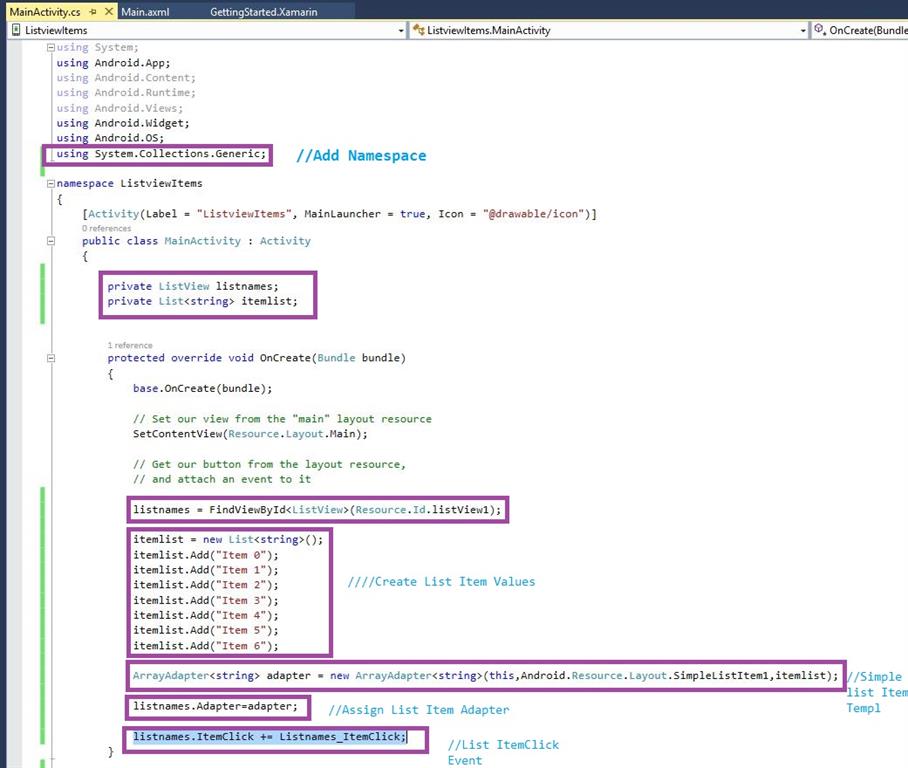Expand the ListviewItems.MainActivity type dropdown arrow
This screenshot has height=768, width=908.
(x=803, y=31)
